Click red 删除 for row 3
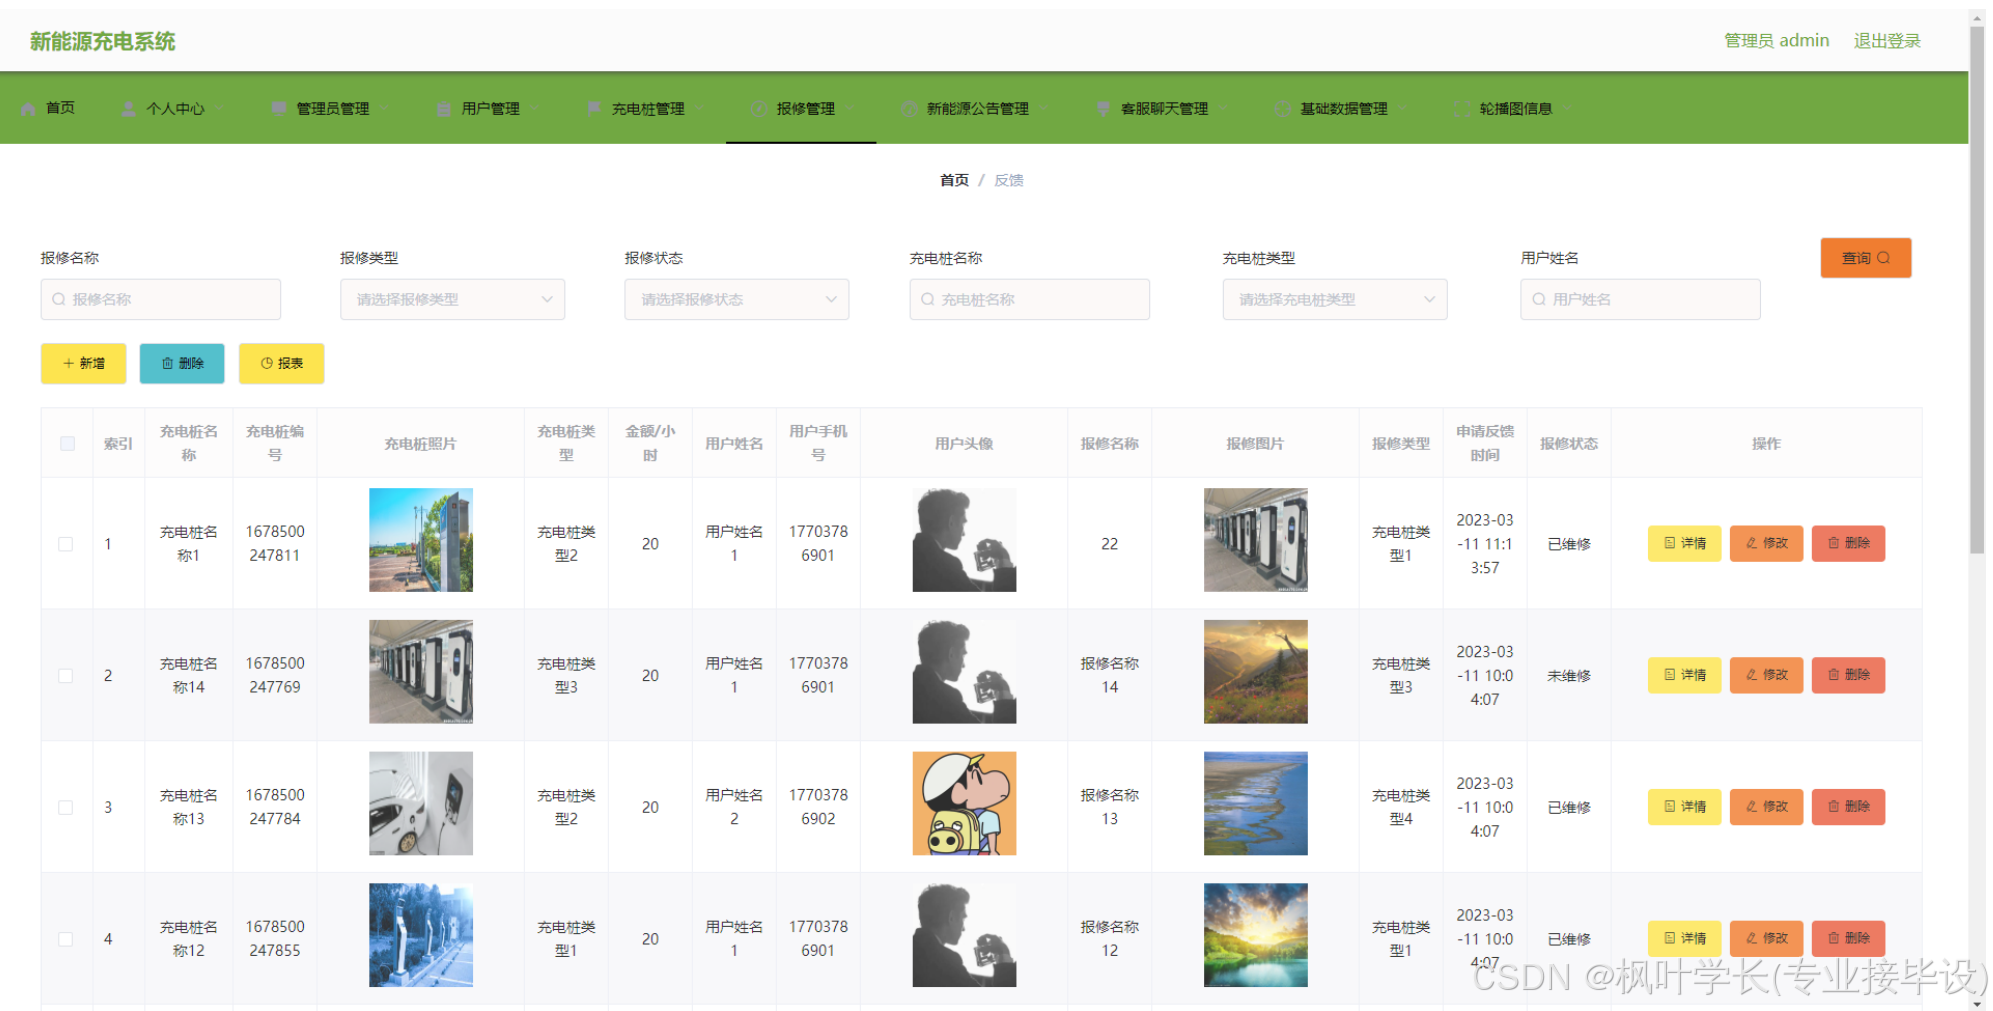 tap(1848, 807)
